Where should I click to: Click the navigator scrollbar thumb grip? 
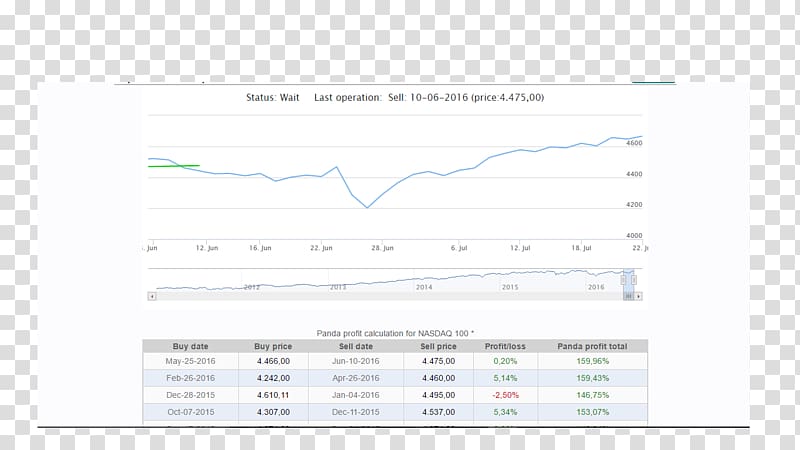pos(628,296)
